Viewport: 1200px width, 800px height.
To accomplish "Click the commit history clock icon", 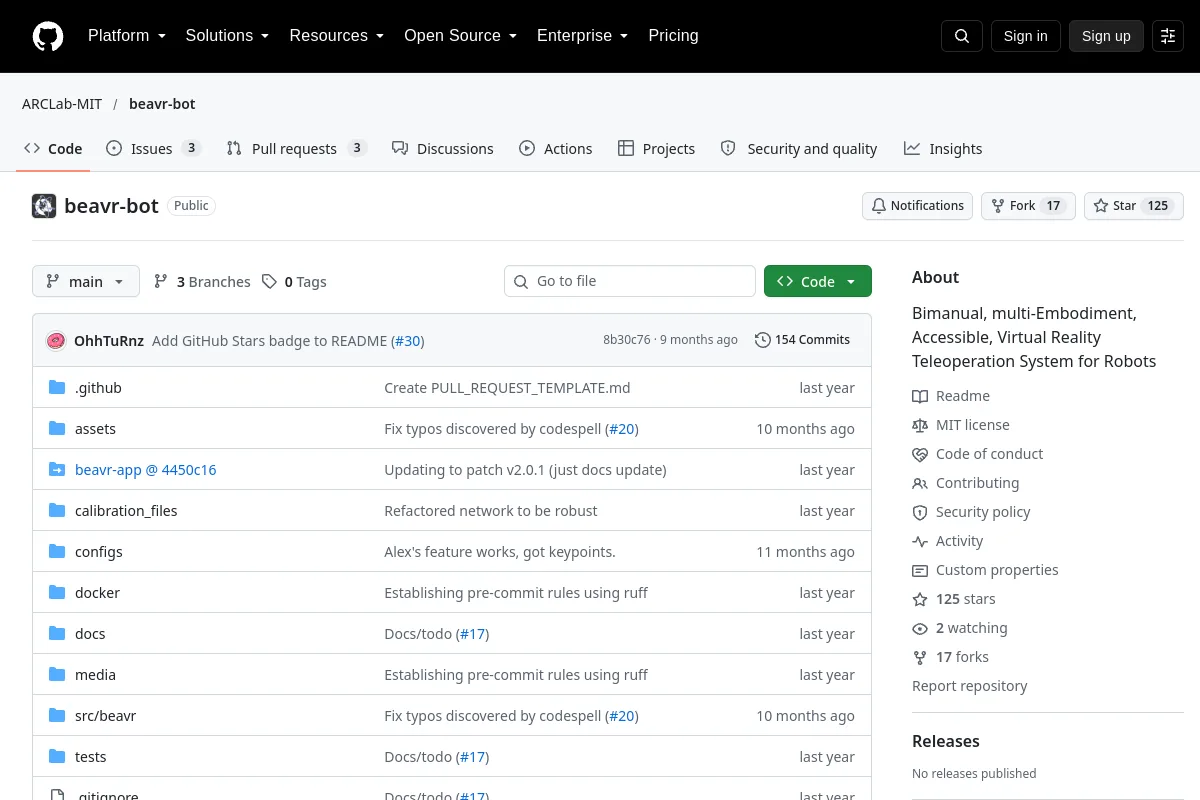I will tap(763, 340).
